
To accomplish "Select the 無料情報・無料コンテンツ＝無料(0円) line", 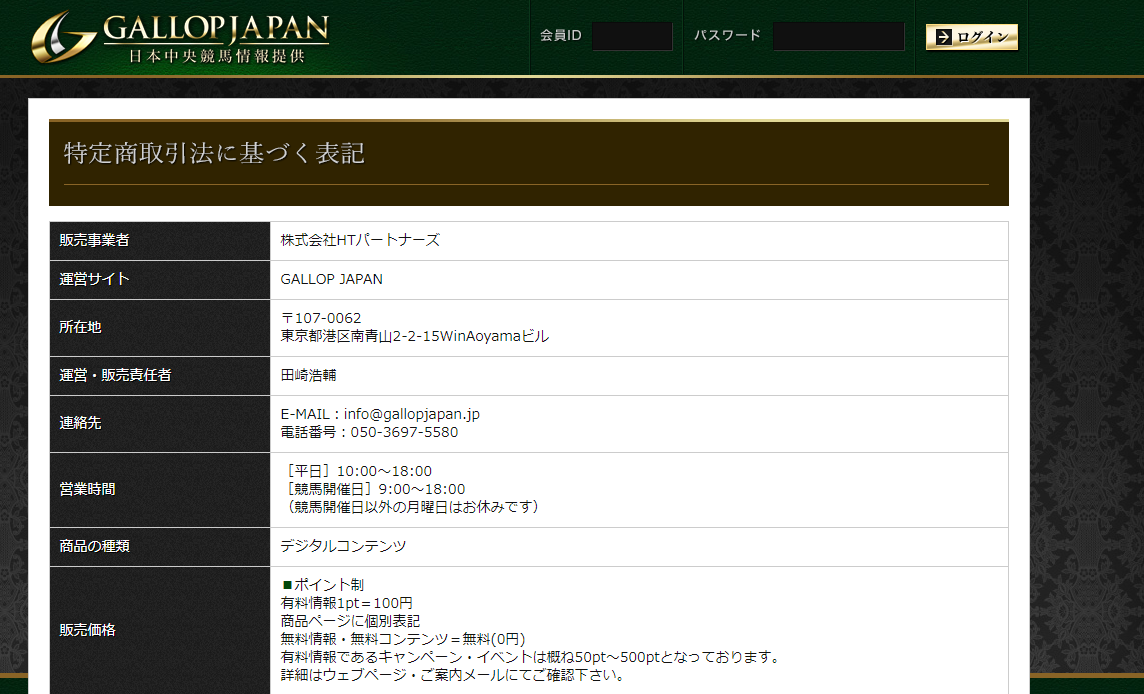I will 403,639.
